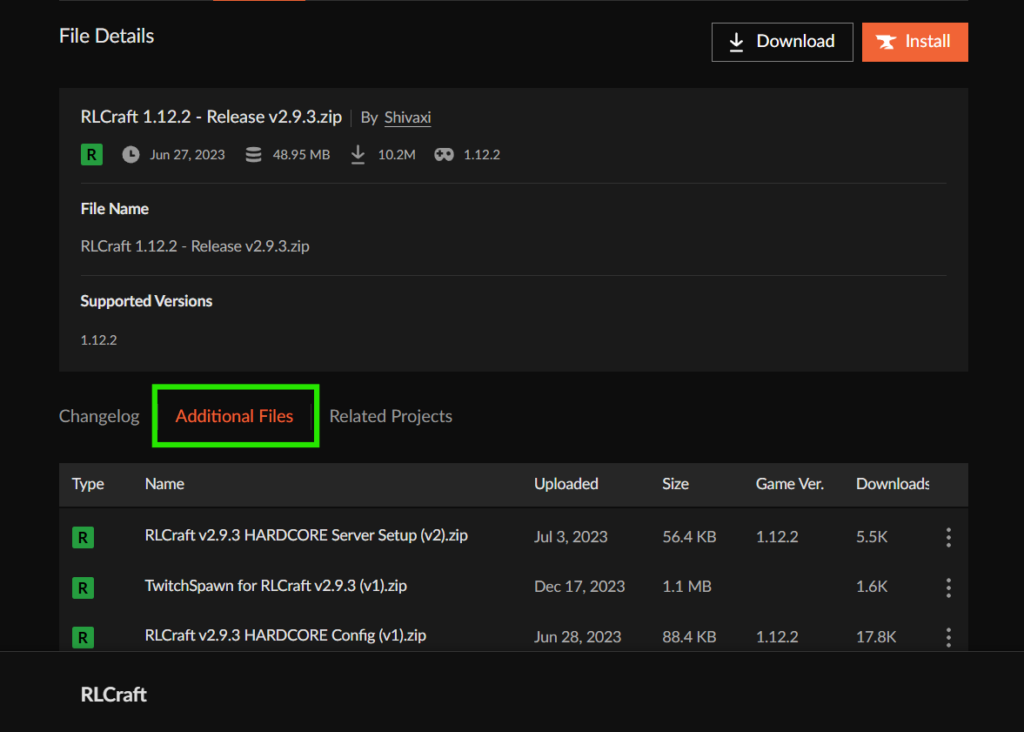The height and width of the screenshot is (732, 1024).
Task: Click release badge in TwitchSpawn row
Action: click(x=83, y=587)
